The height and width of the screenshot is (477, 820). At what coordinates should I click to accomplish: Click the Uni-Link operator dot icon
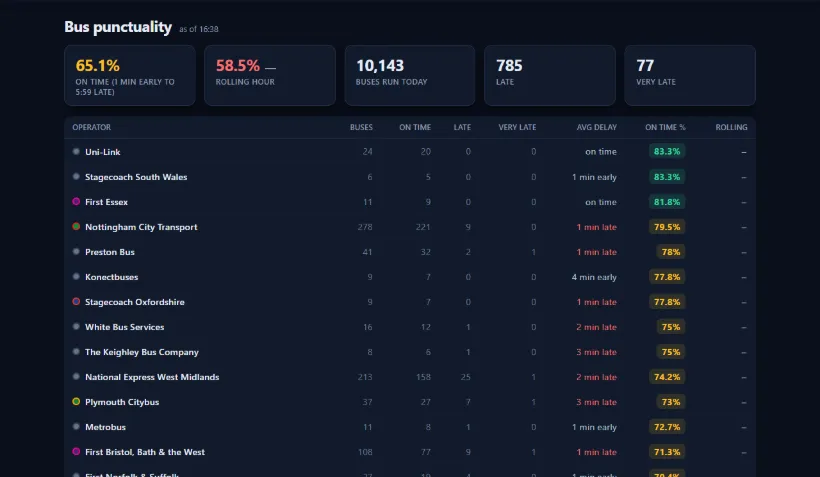[76, 152]
